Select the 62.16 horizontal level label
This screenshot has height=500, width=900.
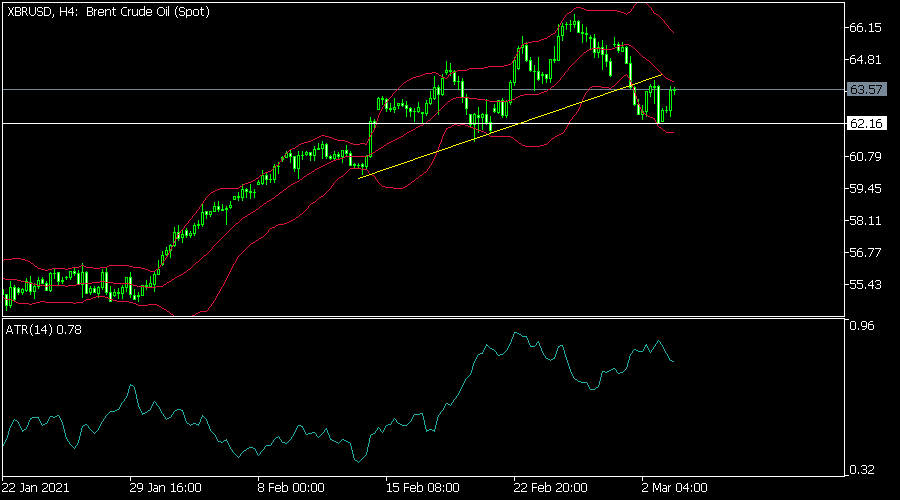coord(867,123)
